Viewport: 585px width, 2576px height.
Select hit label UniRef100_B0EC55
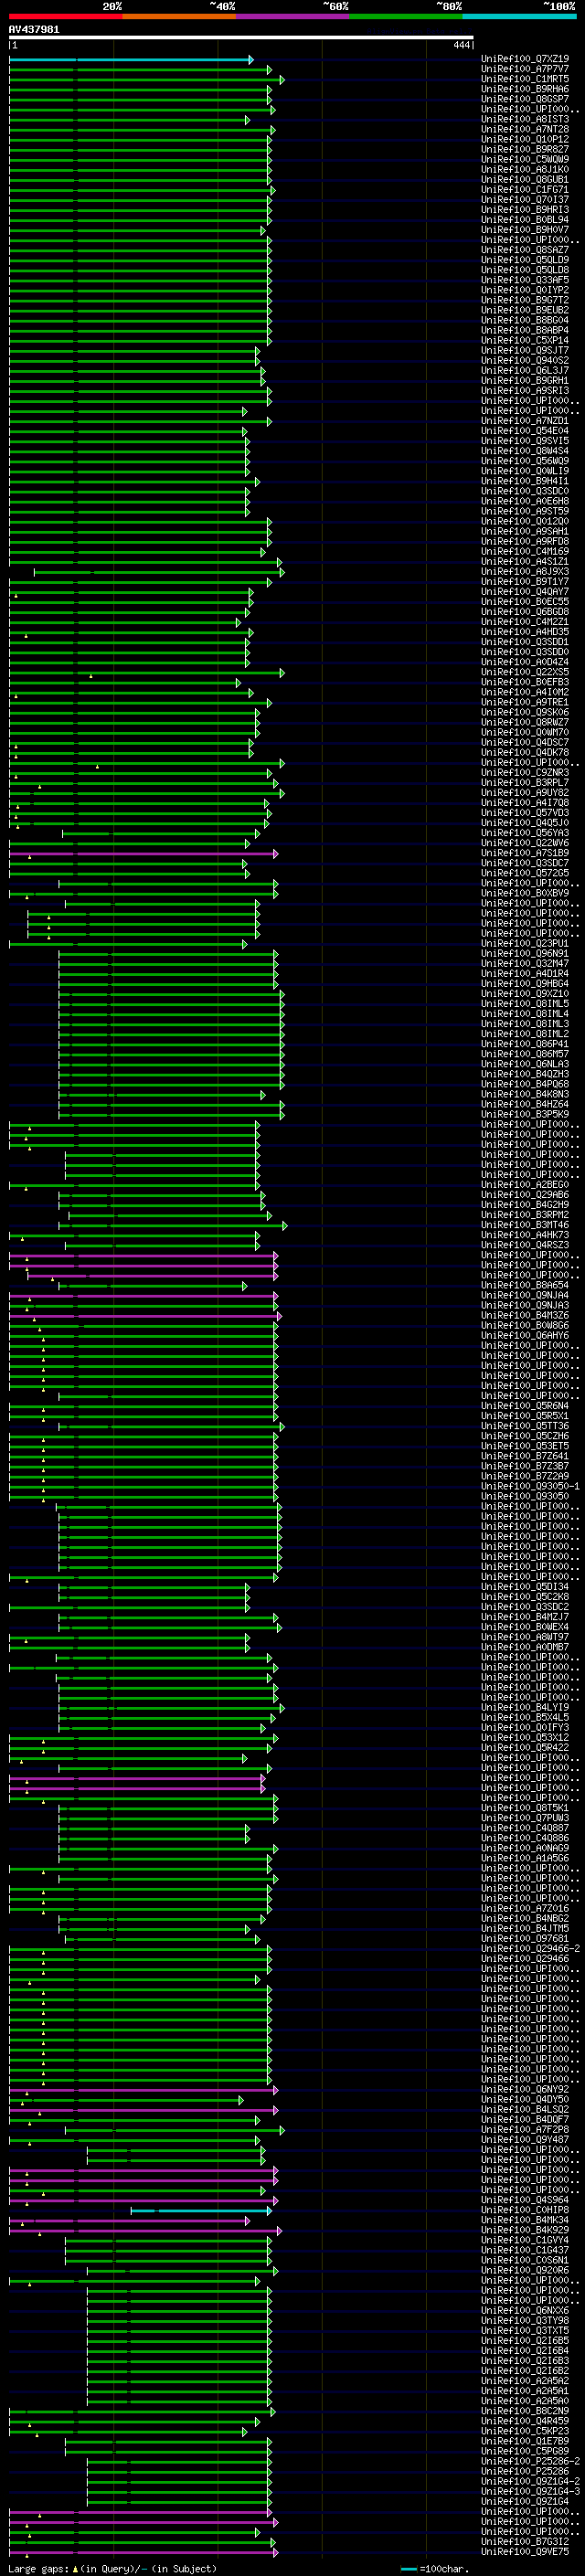(x=525, y=601)
